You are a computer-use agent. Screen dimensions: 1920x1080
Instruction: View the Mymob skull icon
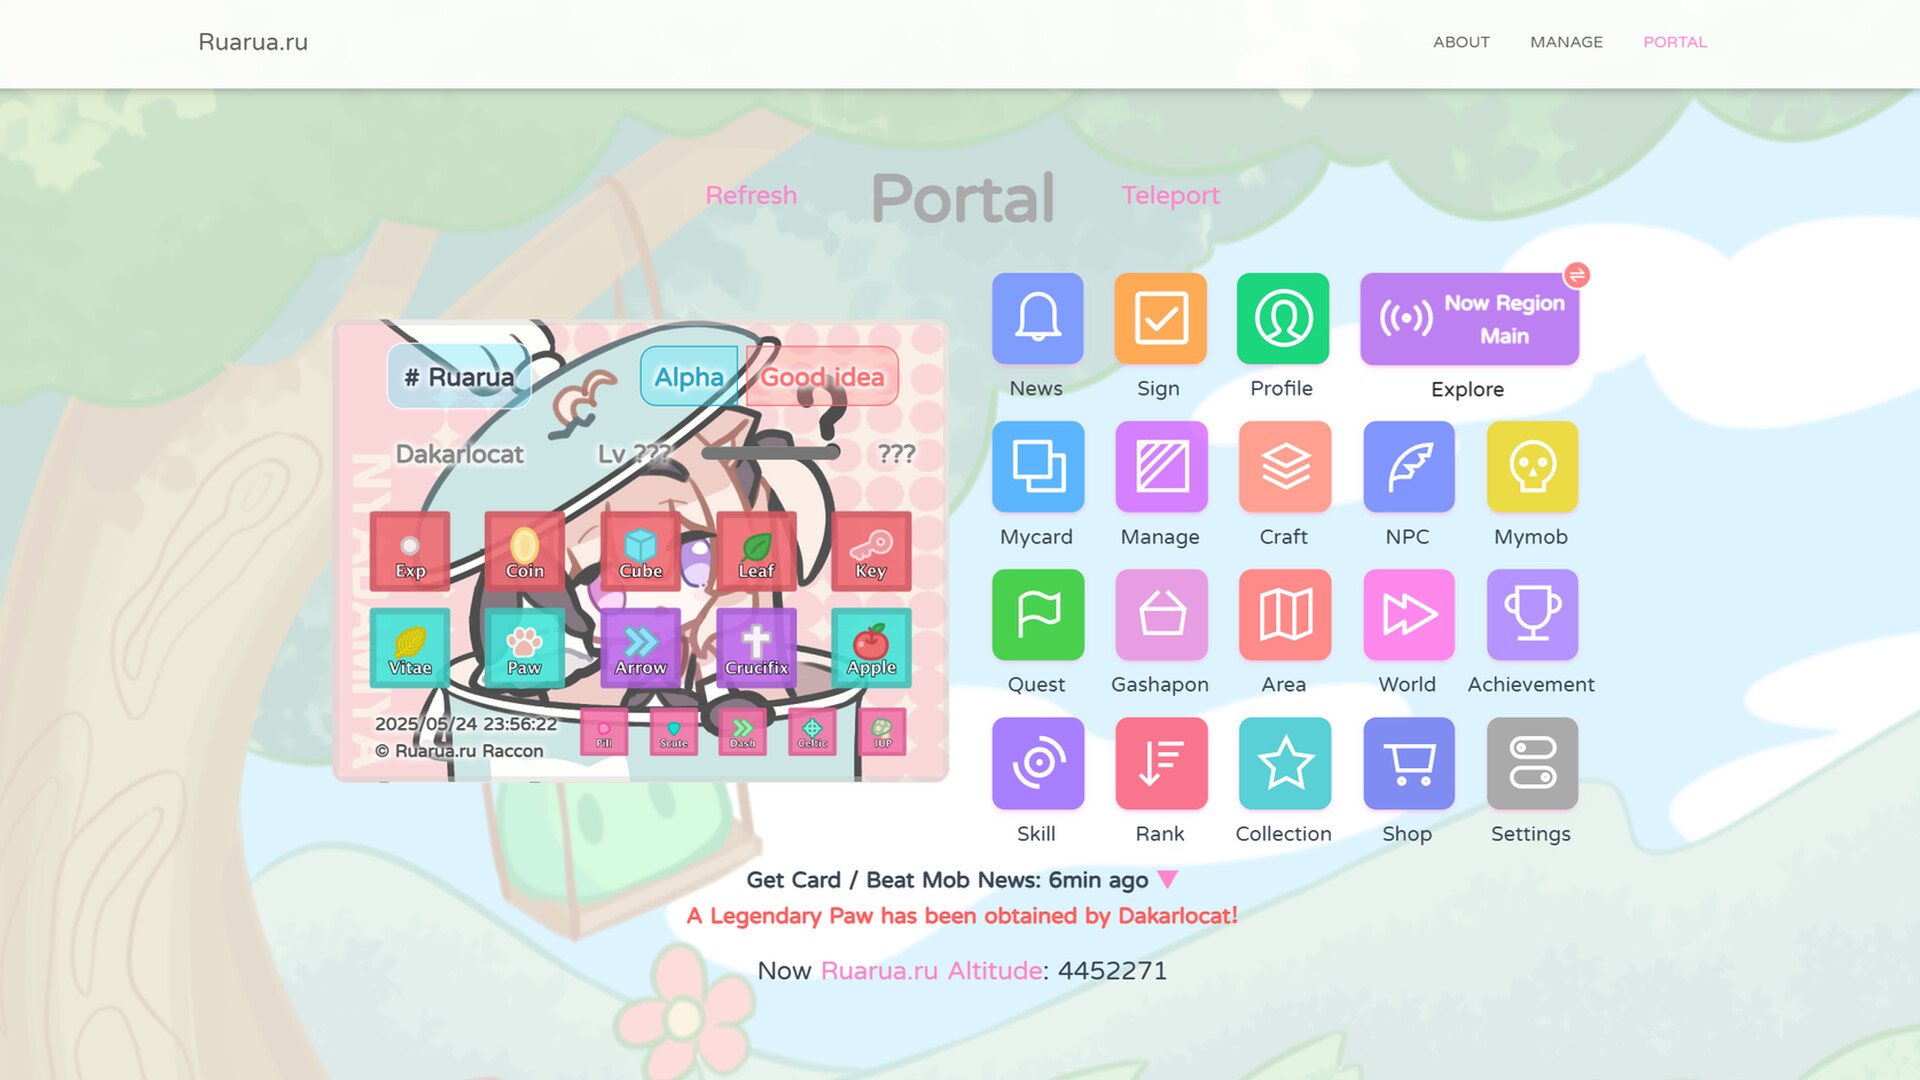click(x=1531, y=467)
